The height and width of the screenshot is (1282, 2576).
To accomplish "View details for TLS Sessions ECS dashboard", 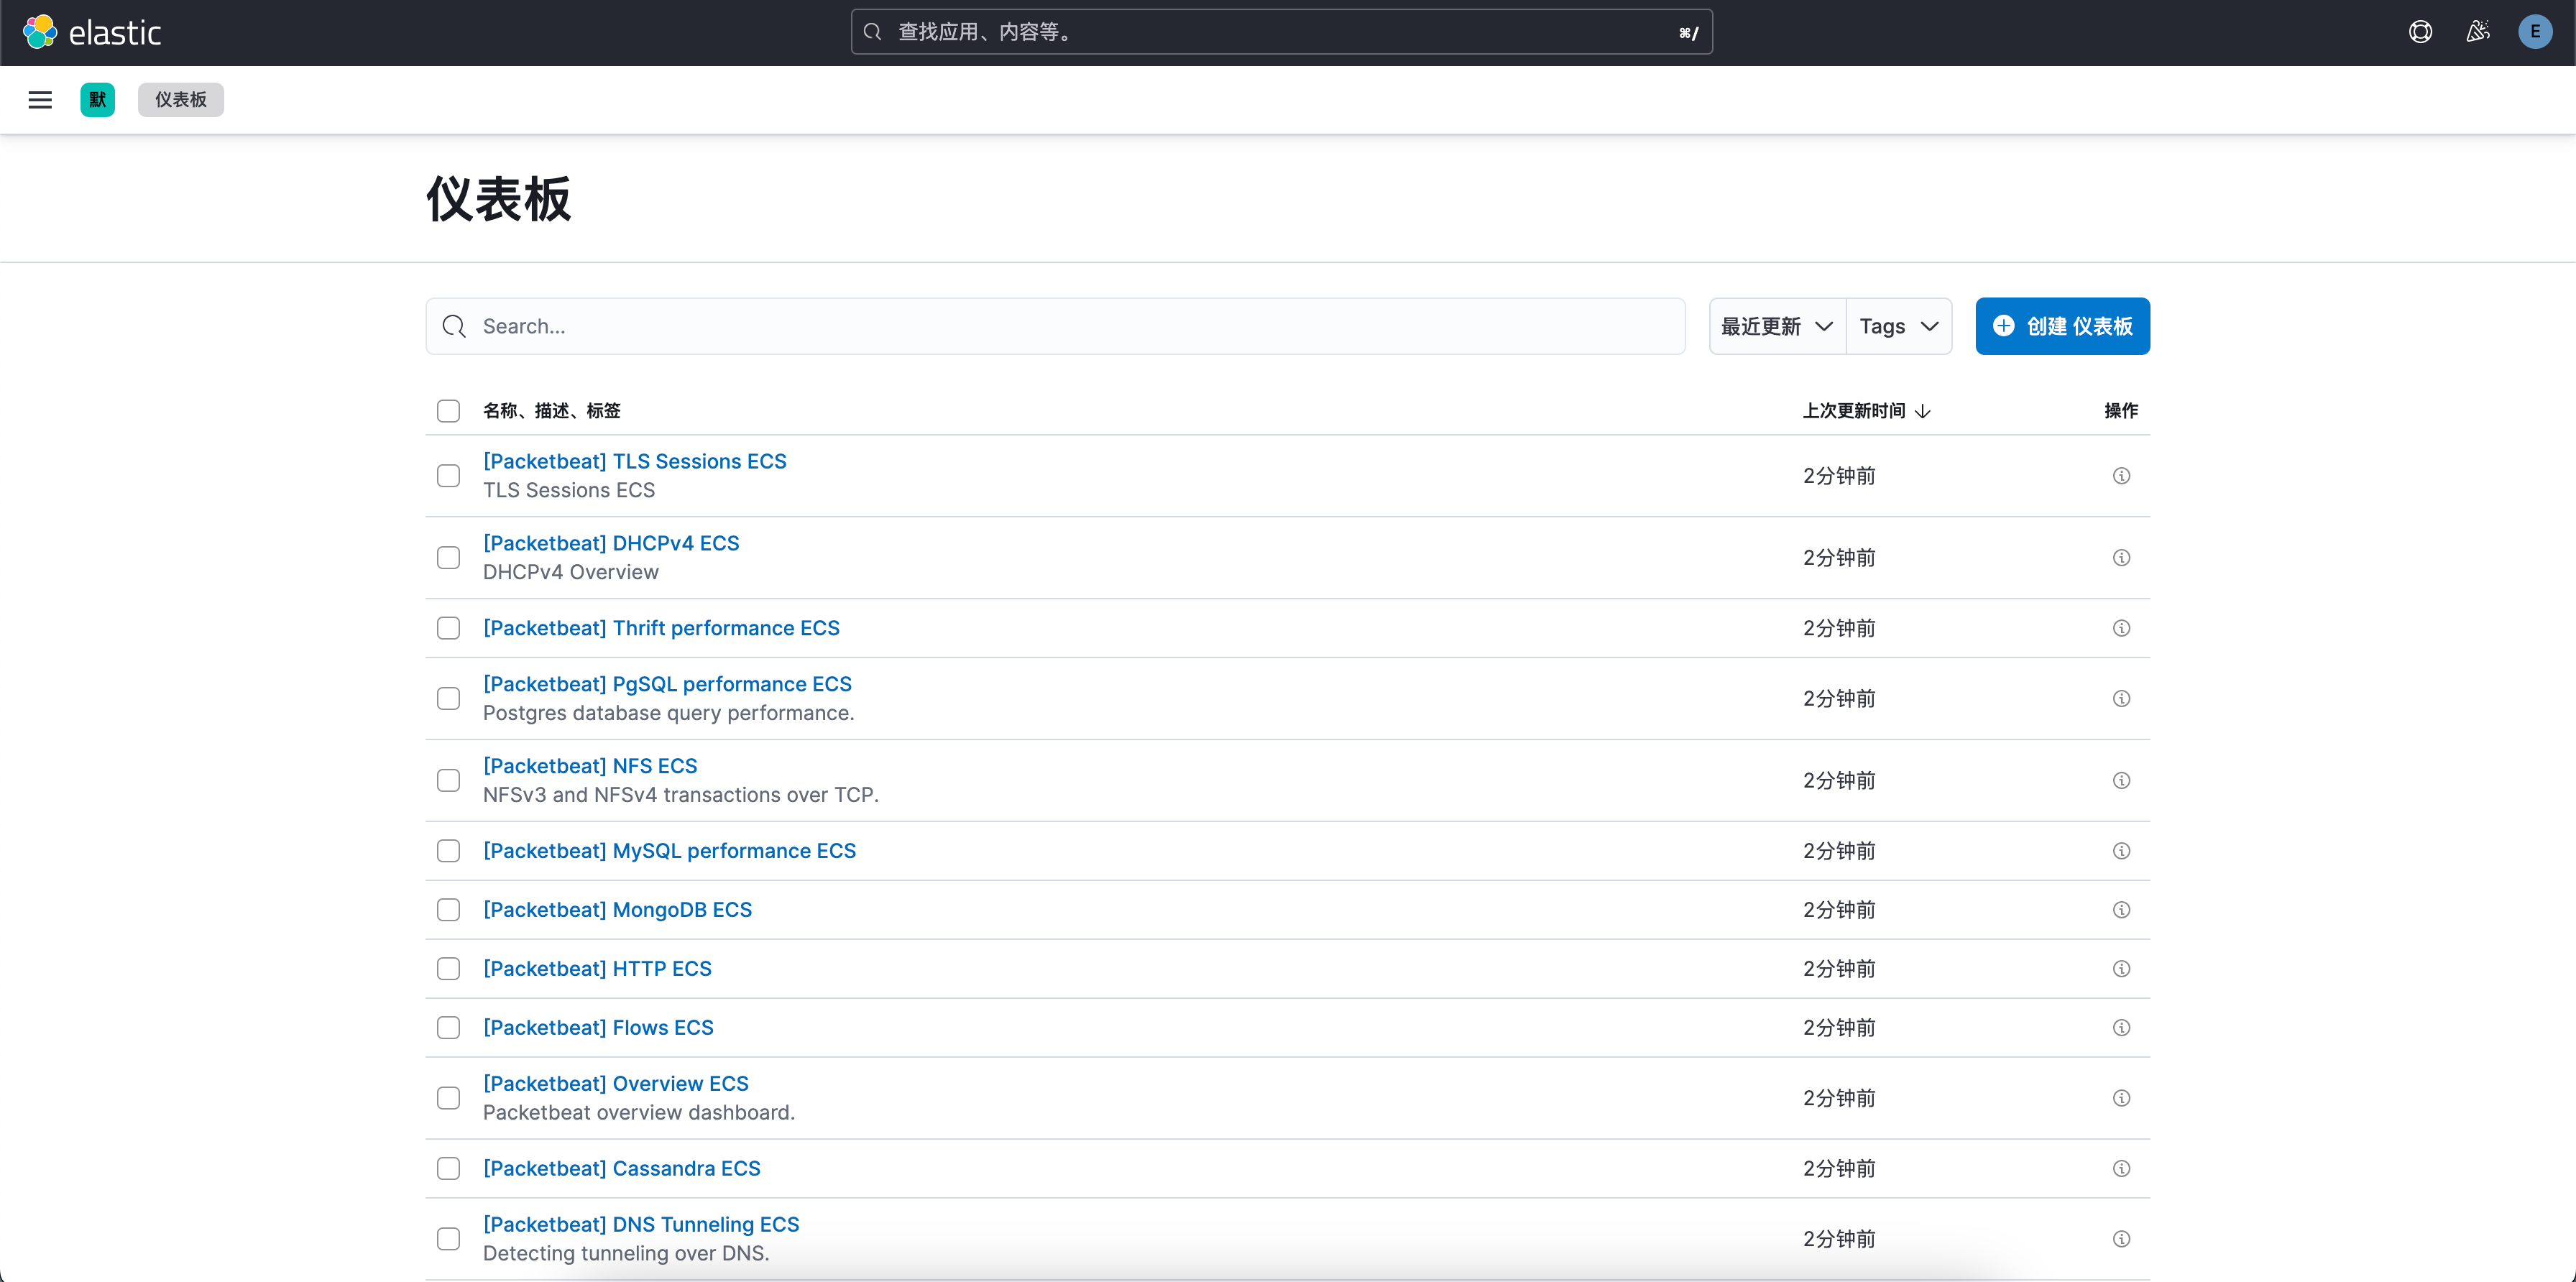I will [2121, 476].
